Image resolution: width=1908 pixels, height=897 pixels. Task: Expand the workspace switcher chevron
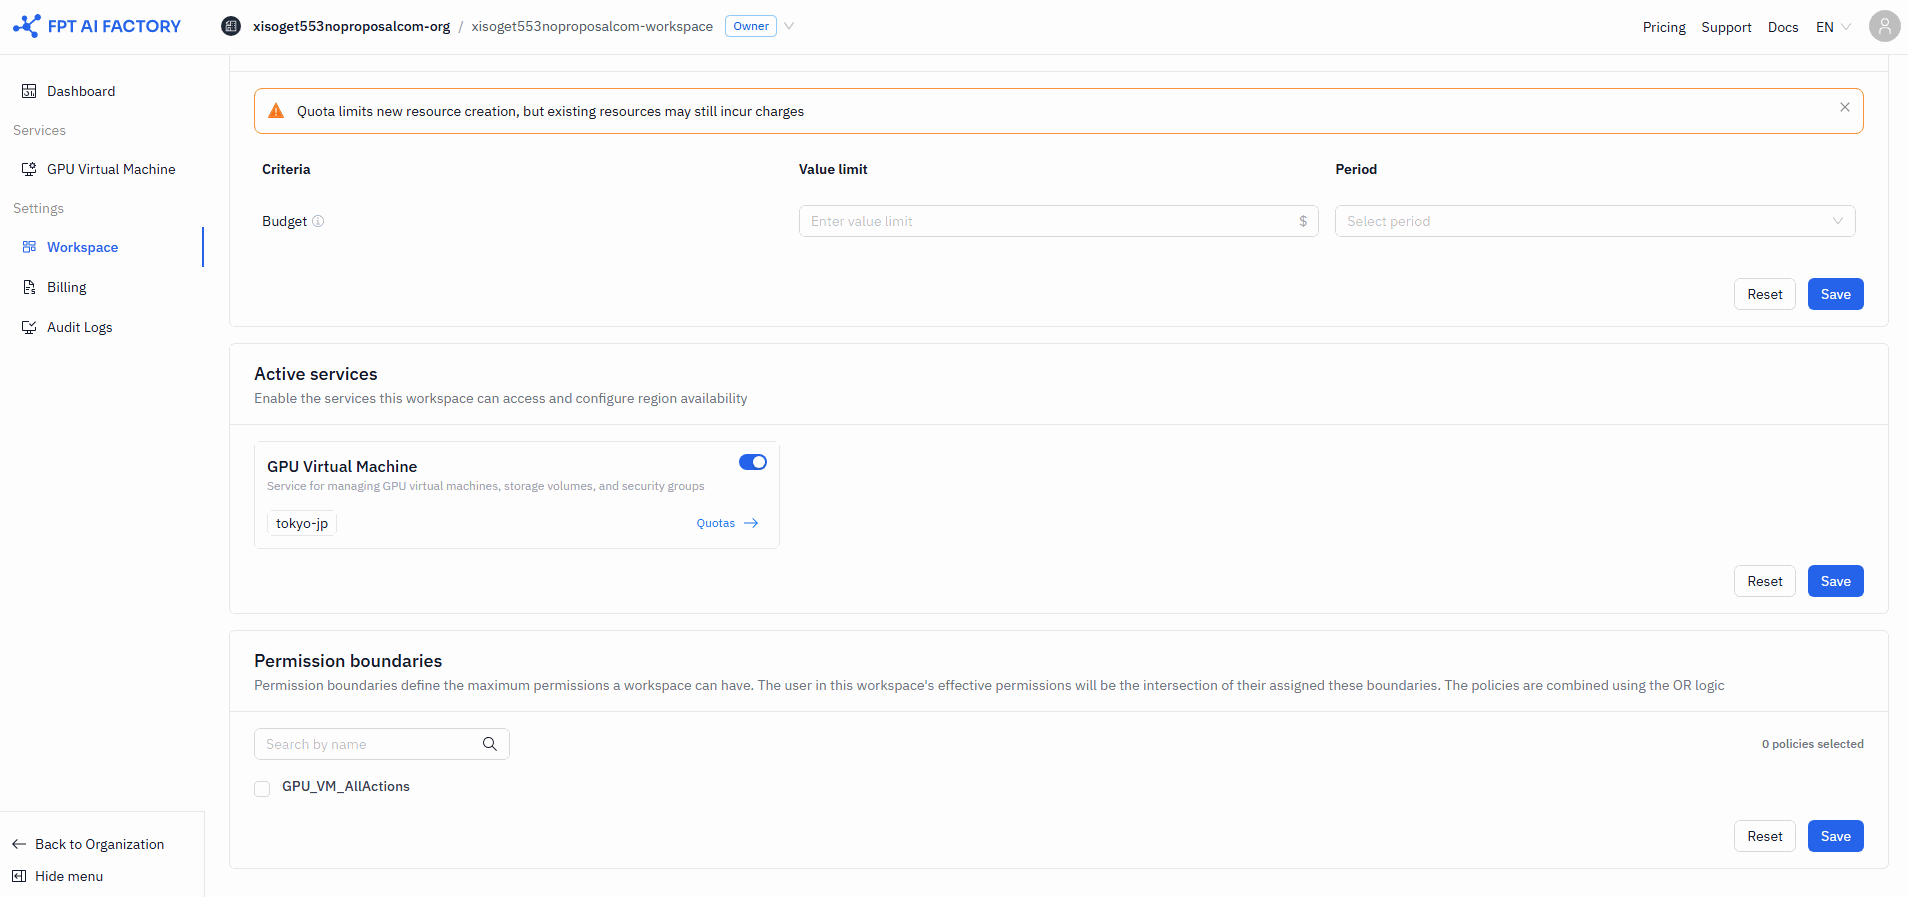pyautogui.click(x=789, y=26)
